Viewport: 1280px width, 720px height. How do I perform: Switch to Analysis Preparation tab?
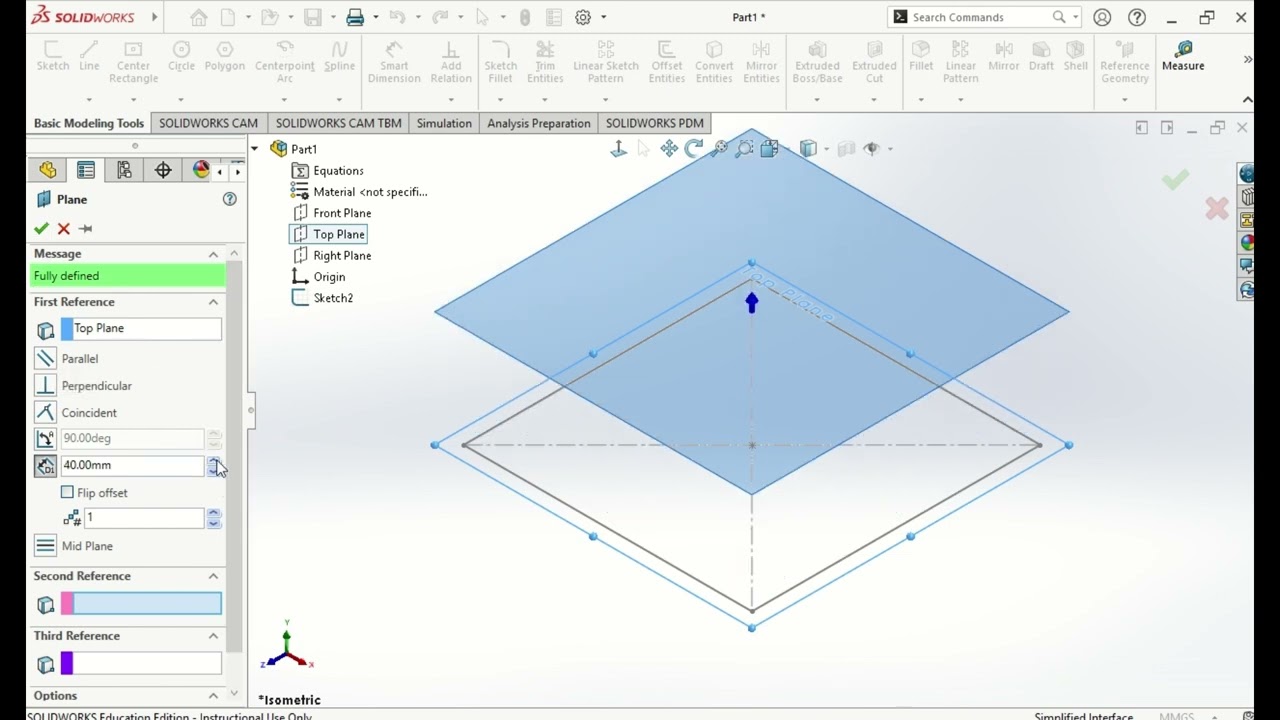pyautogui.click(x=539, y=123)
